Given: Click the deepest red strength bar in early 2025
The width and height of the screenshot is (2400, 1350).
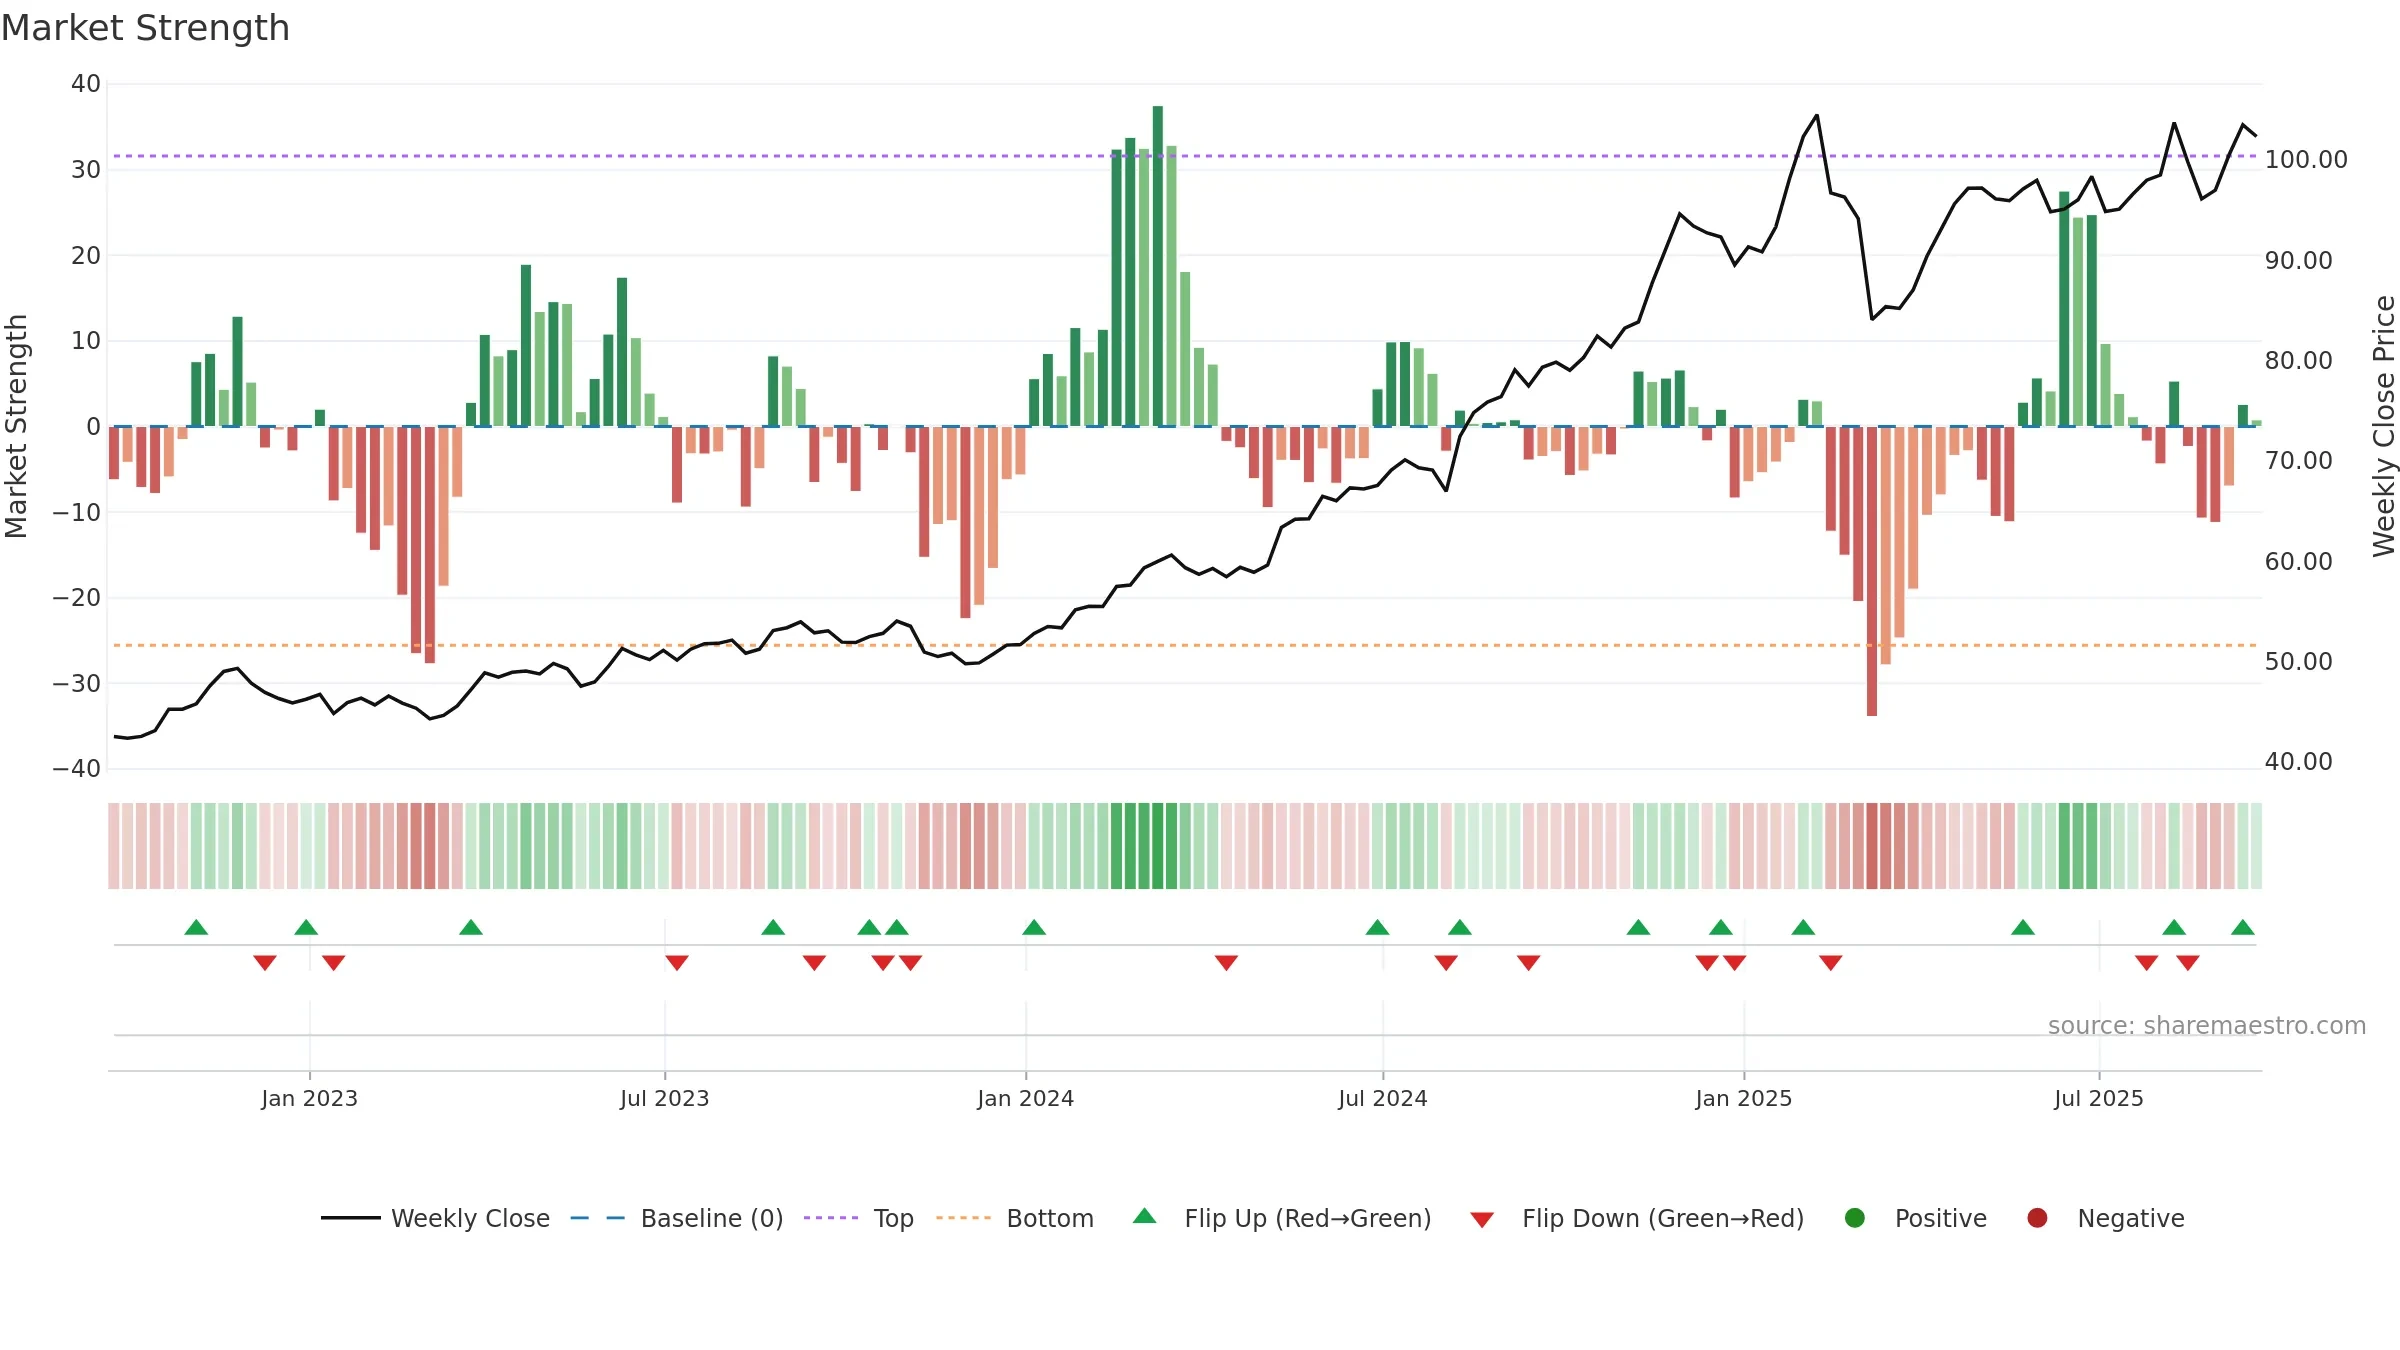Looking at the screenshot, I should (1872, 571).
